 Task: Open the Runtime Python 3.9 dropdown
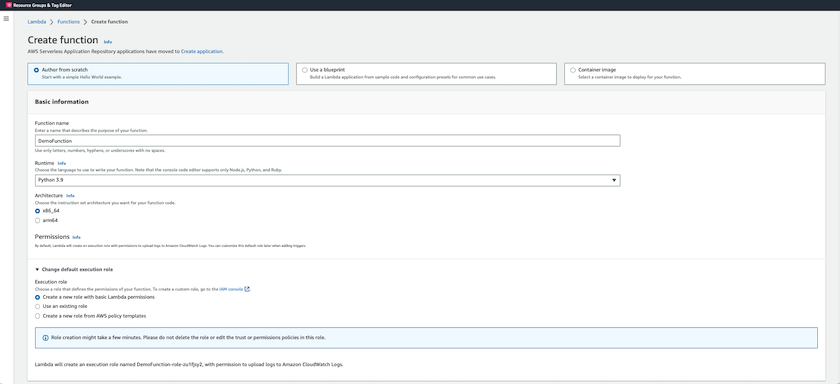click(x=327, y=180)
